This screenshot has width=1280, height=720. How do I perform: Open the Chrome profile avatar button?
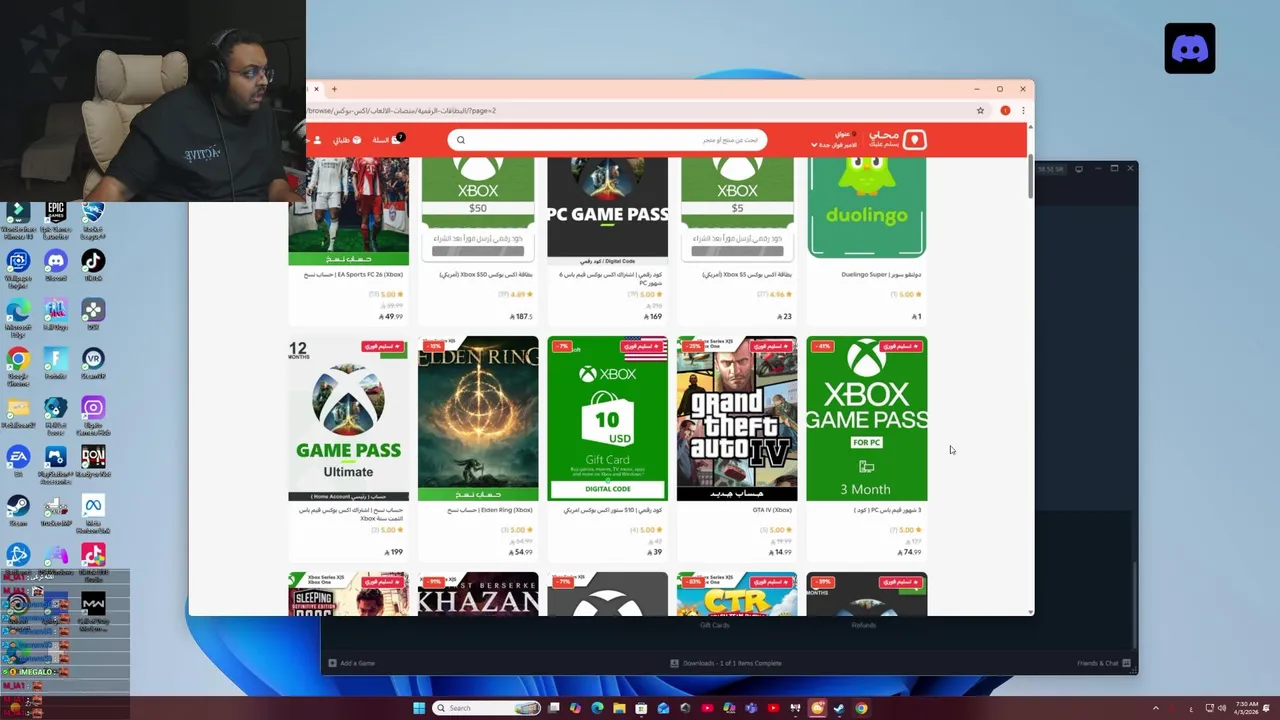pyautogui.click(x=1005, y=111)
